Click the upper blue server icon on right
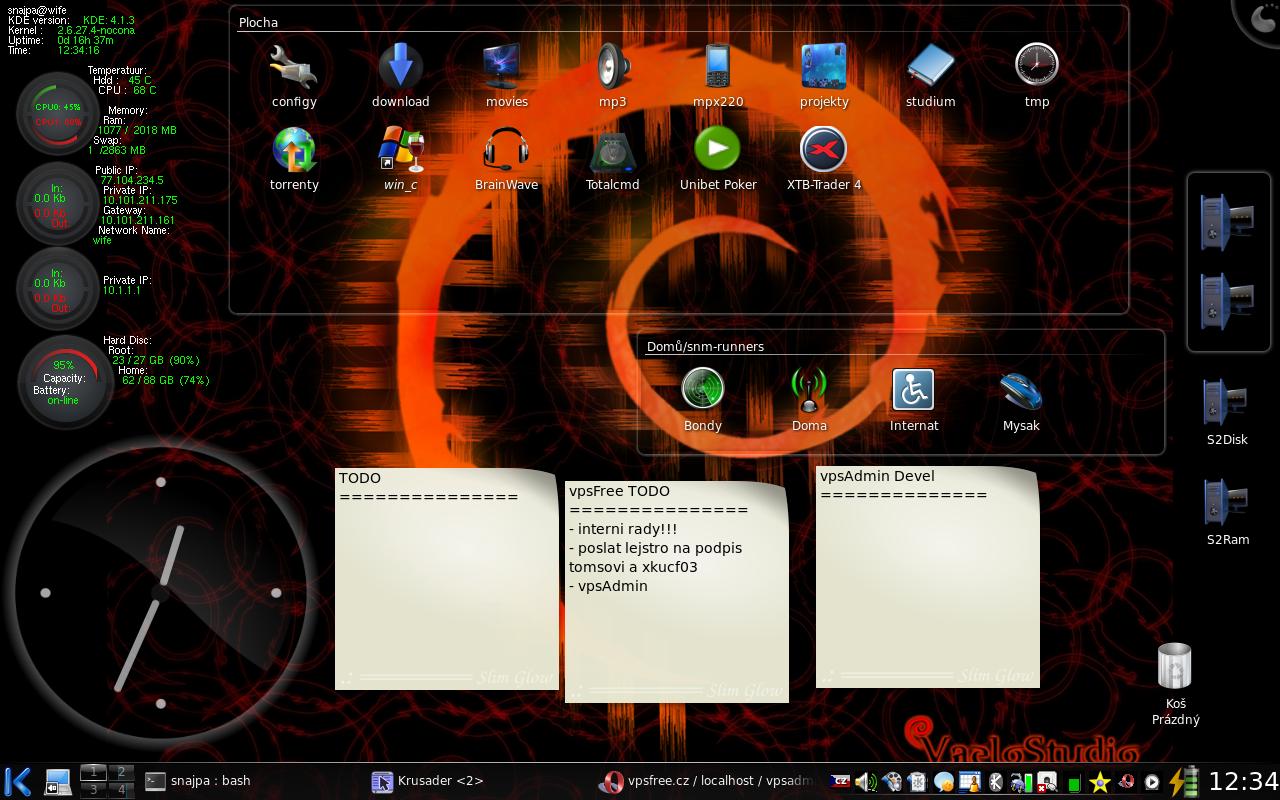This screenshot has width=1280, height=800. pos(1227,220)
